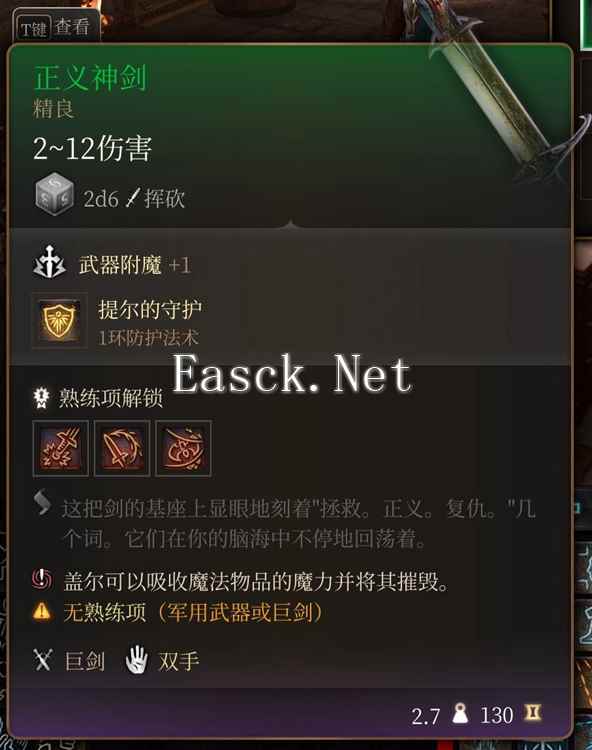Viewport: 592px width, 750px height.
Task: Click the 2d6 dice icon
Action: coord(55,194)
